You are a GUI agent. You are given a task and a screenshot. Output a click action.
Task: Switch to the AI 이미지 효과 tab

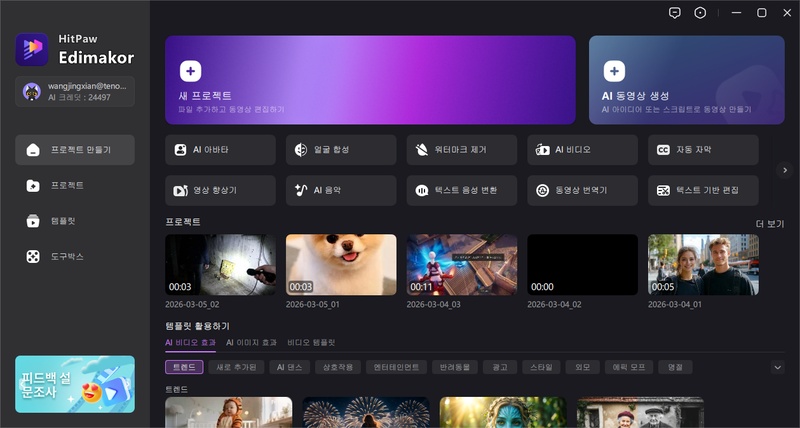click(x=252, y=343)
